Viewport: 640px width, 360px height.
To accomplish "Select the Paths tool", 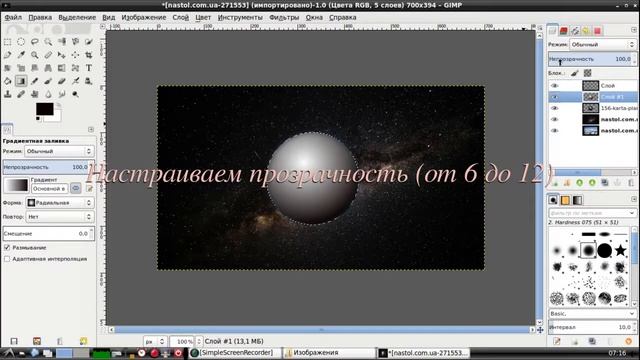I will (x=8, y=55).
